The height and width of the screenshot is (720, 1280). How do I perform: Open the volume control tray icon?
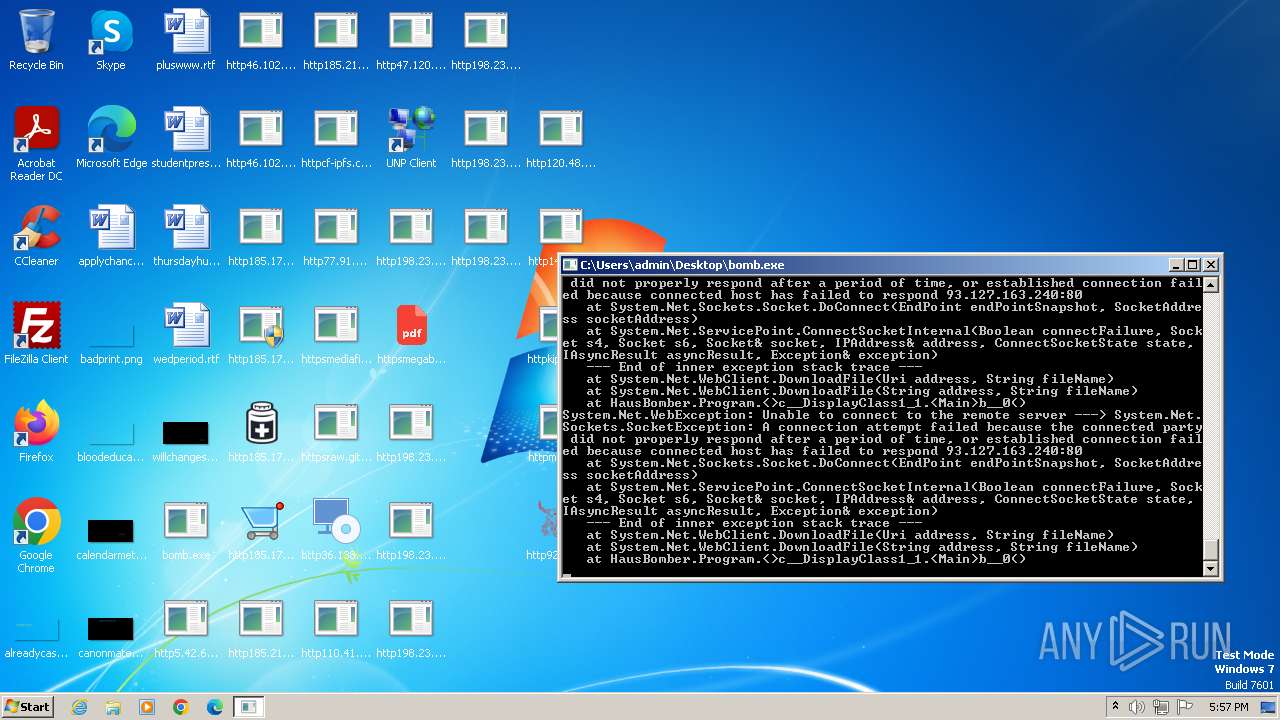point(1137,707)
